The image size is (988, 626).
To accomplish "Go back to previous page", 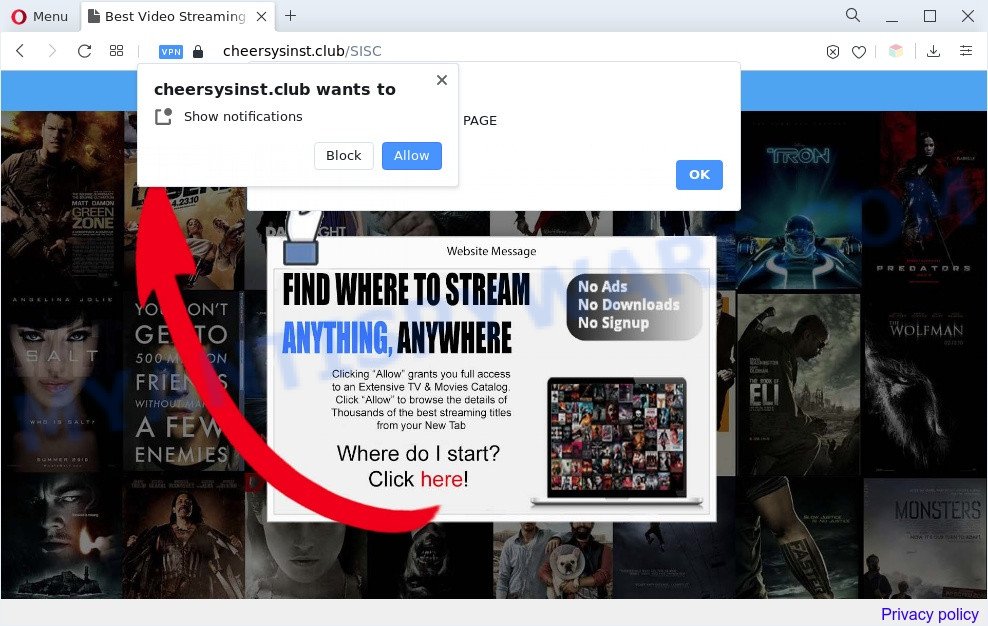I will (20, 50).
